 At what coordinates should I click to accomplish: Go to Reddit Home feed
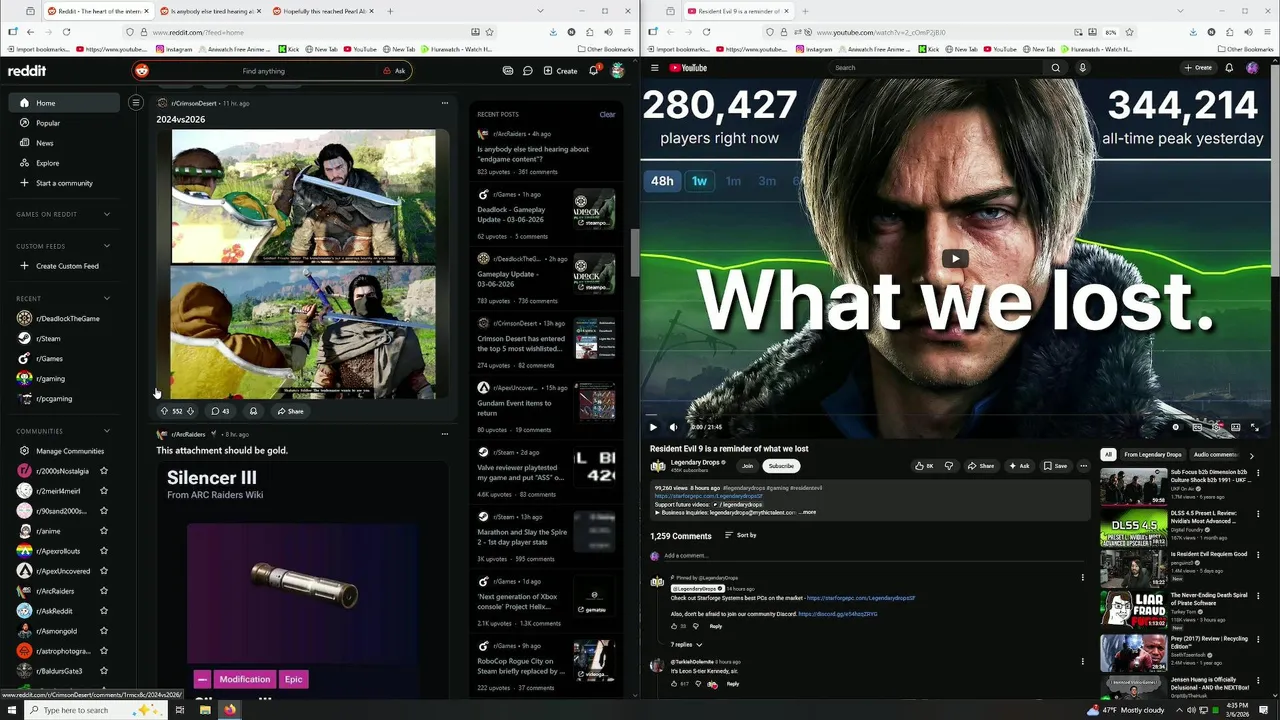pyautogui.click(x=64, y=103)
